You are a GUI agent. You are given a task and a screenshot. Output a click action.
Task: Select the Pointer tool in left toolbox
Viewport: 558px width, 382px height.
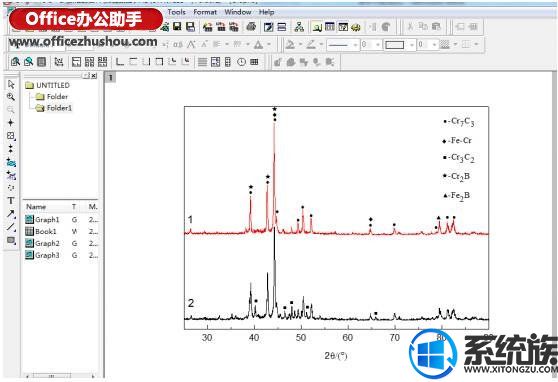tap(11, 84)
